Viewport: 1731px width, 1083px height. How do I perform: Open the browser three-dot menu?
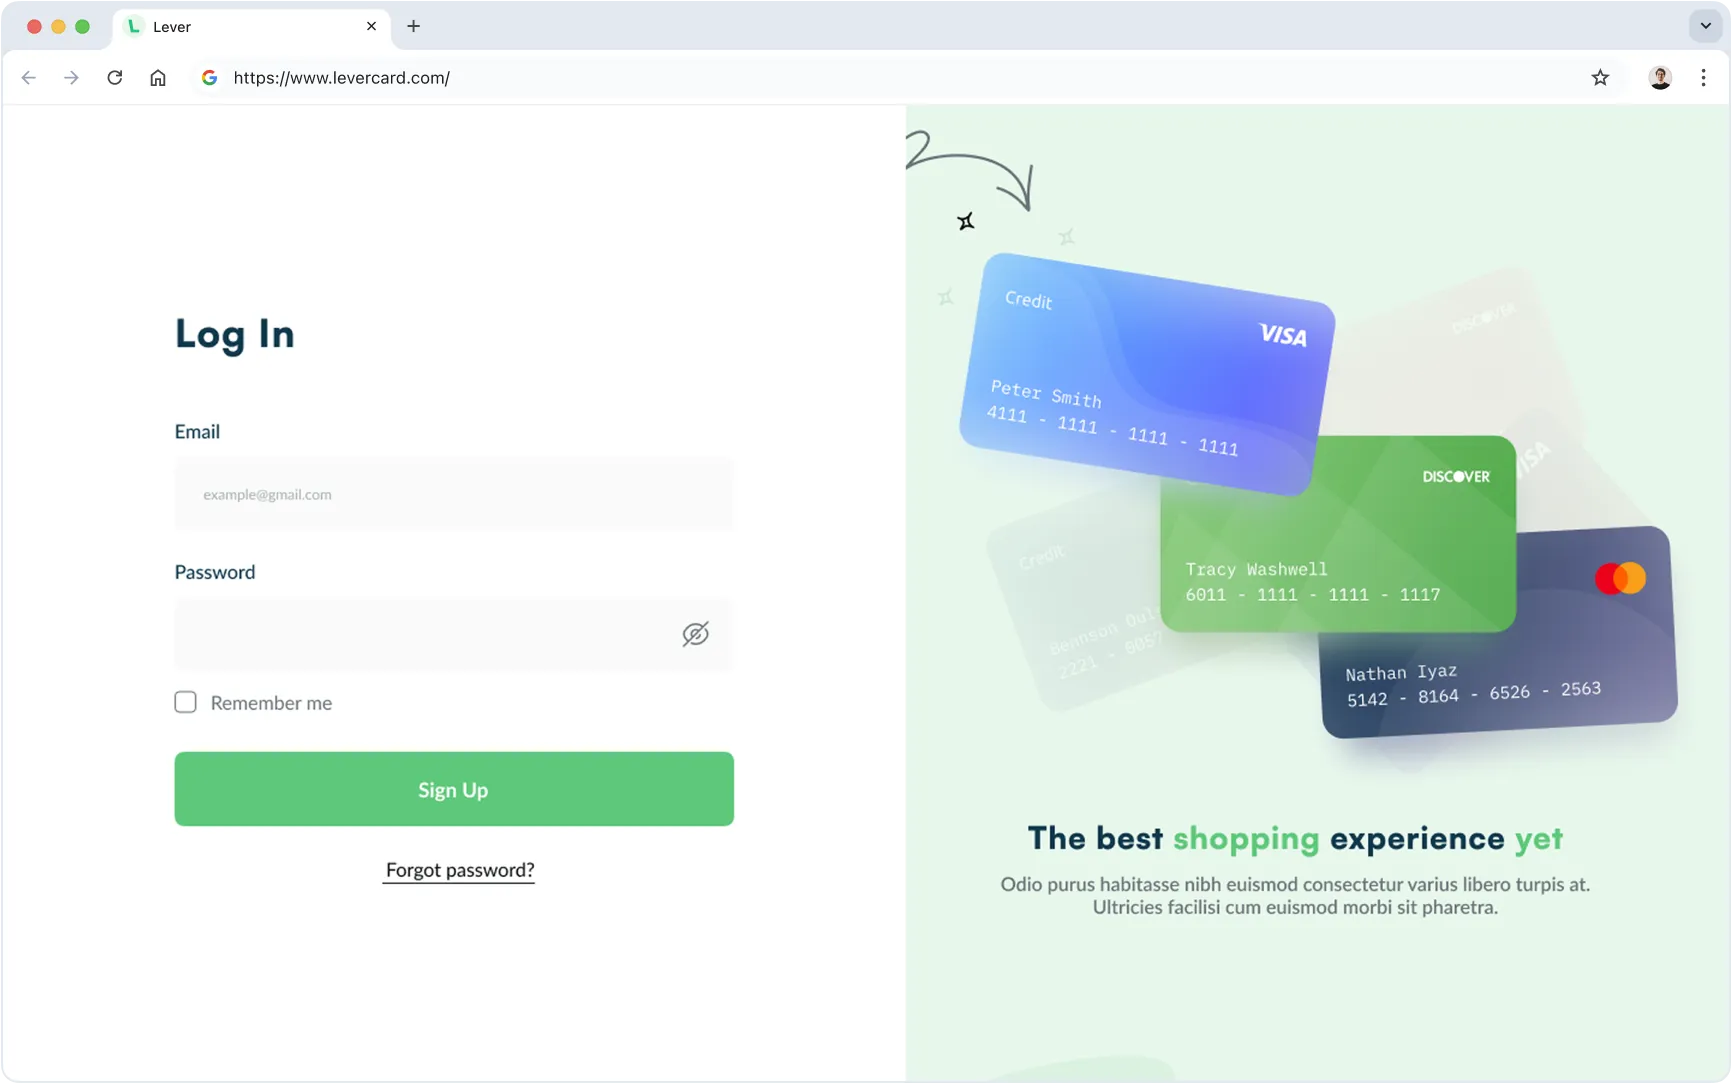pyautogui.click(x=1703, y=77)
